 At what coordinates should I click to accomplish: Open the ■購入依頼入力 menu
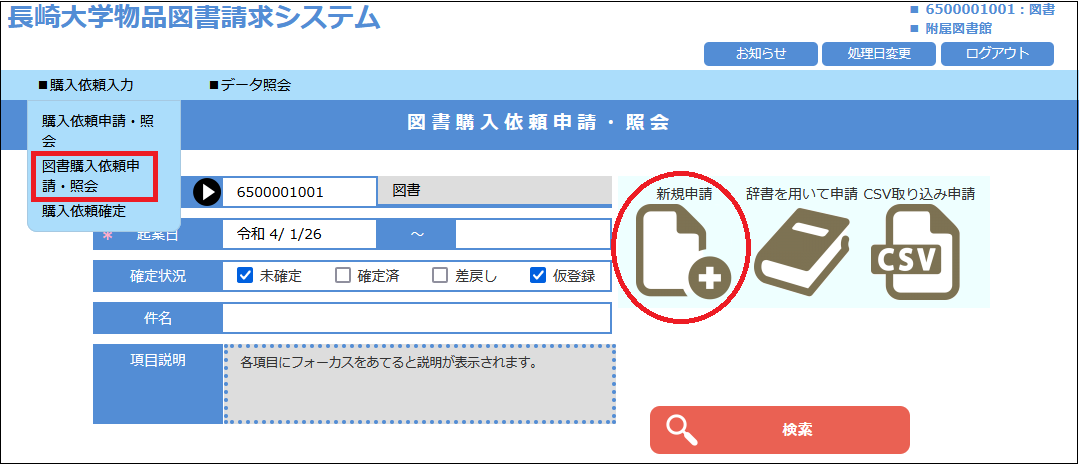coord(86,85)
